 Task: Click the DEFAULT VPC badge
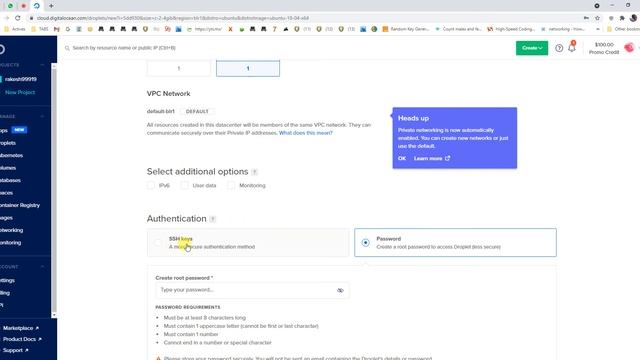197,111
